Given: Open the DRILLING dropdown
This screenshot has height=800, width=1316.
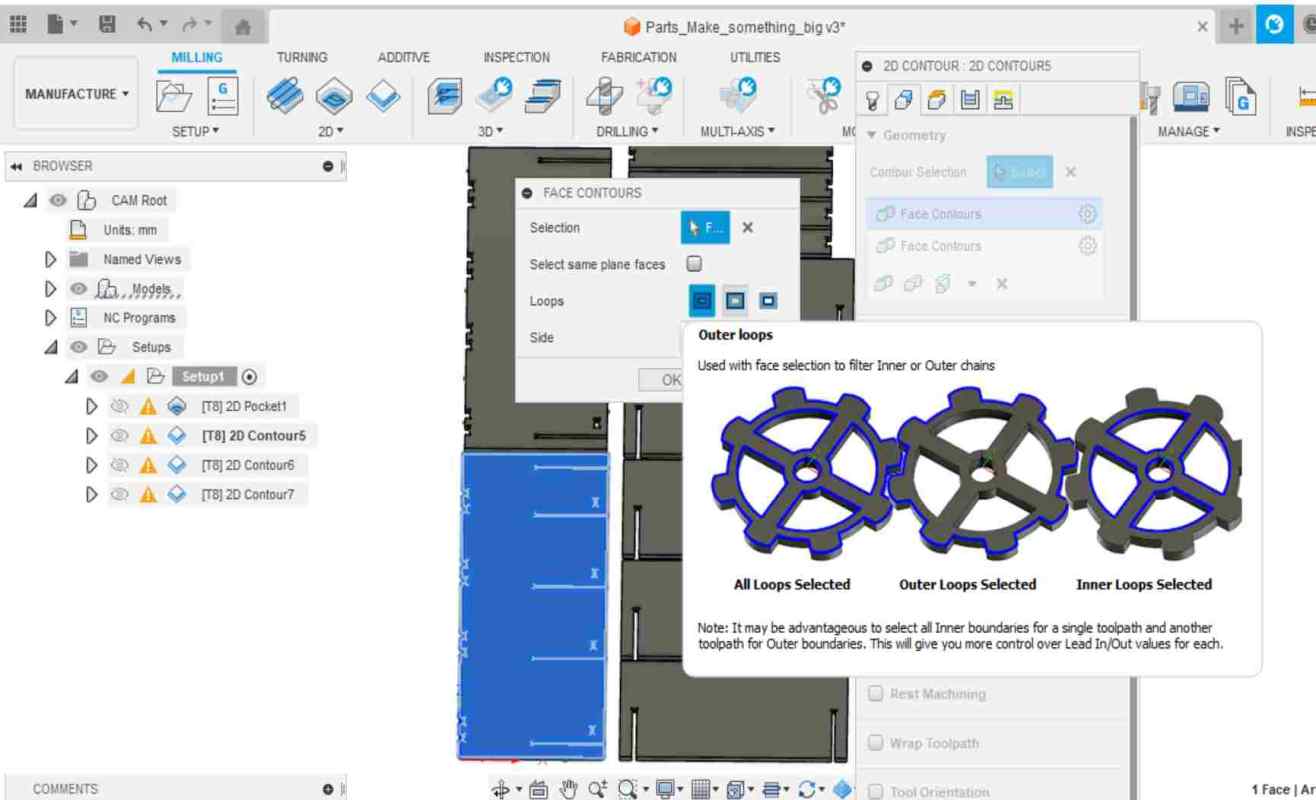Looking at the screenshot, I should [628, 131].
